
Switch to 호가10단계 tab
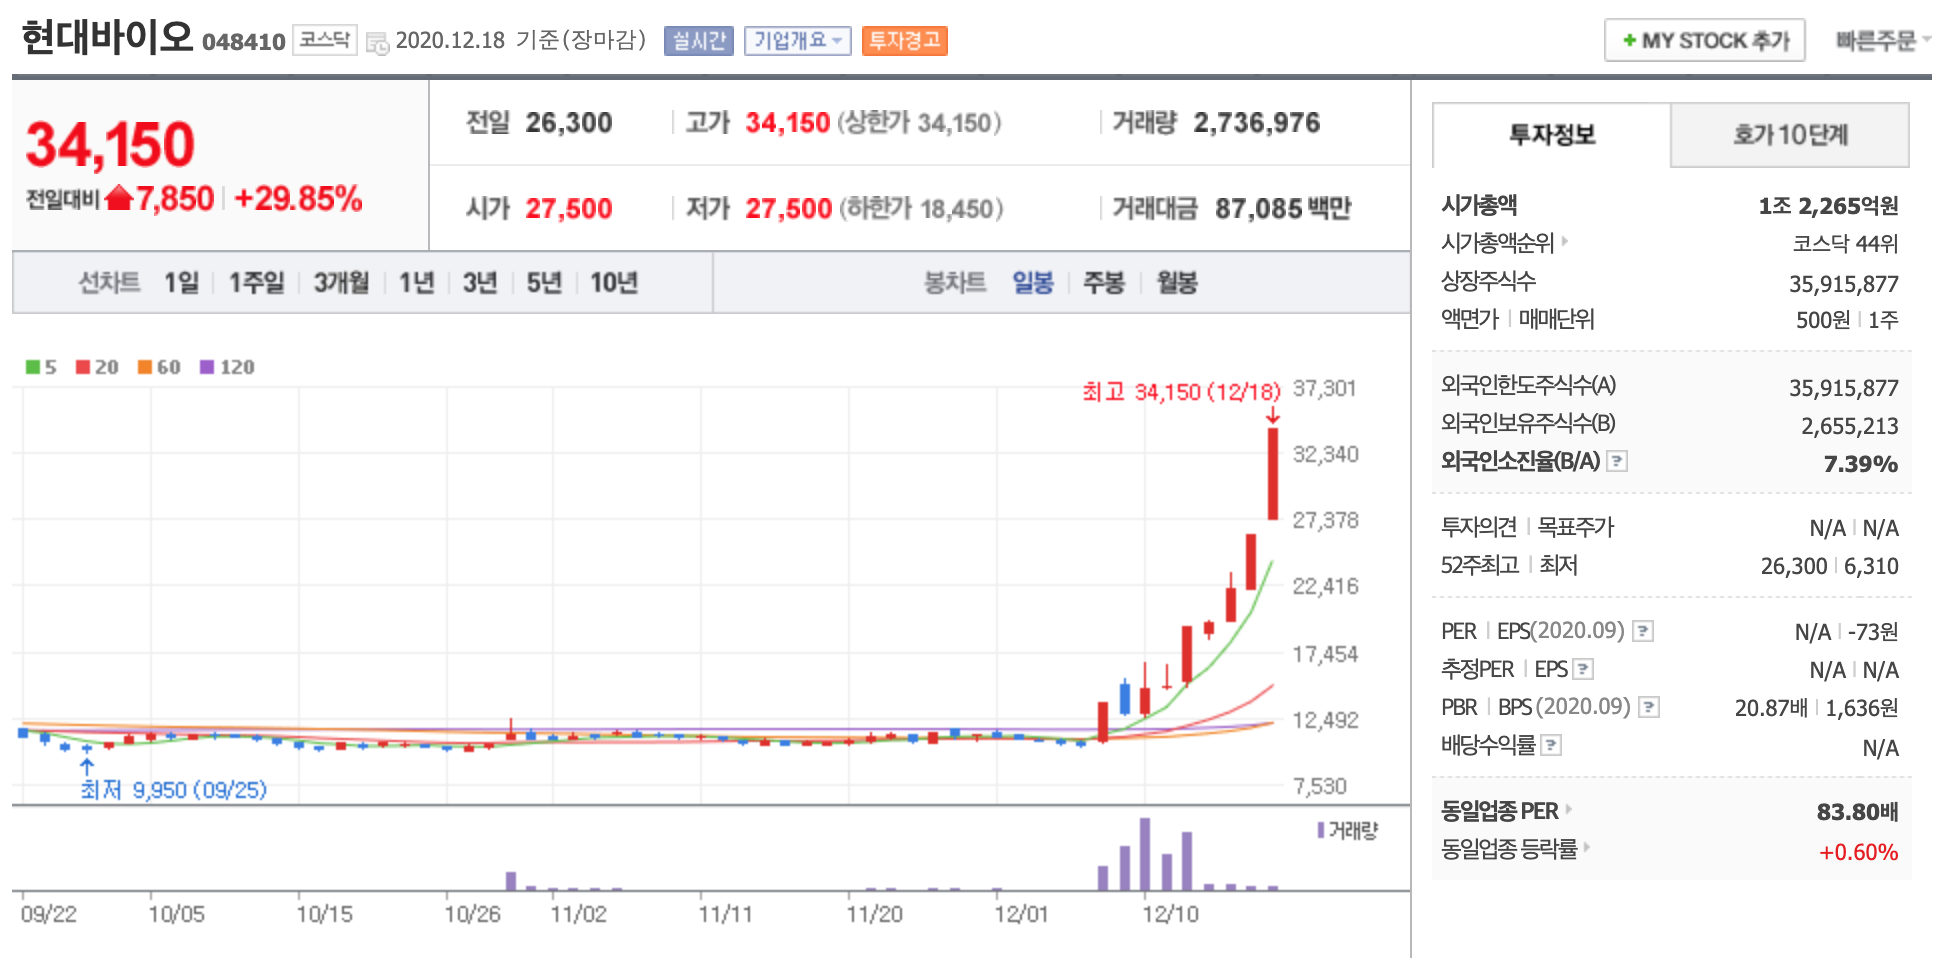tap(1789, 135)
